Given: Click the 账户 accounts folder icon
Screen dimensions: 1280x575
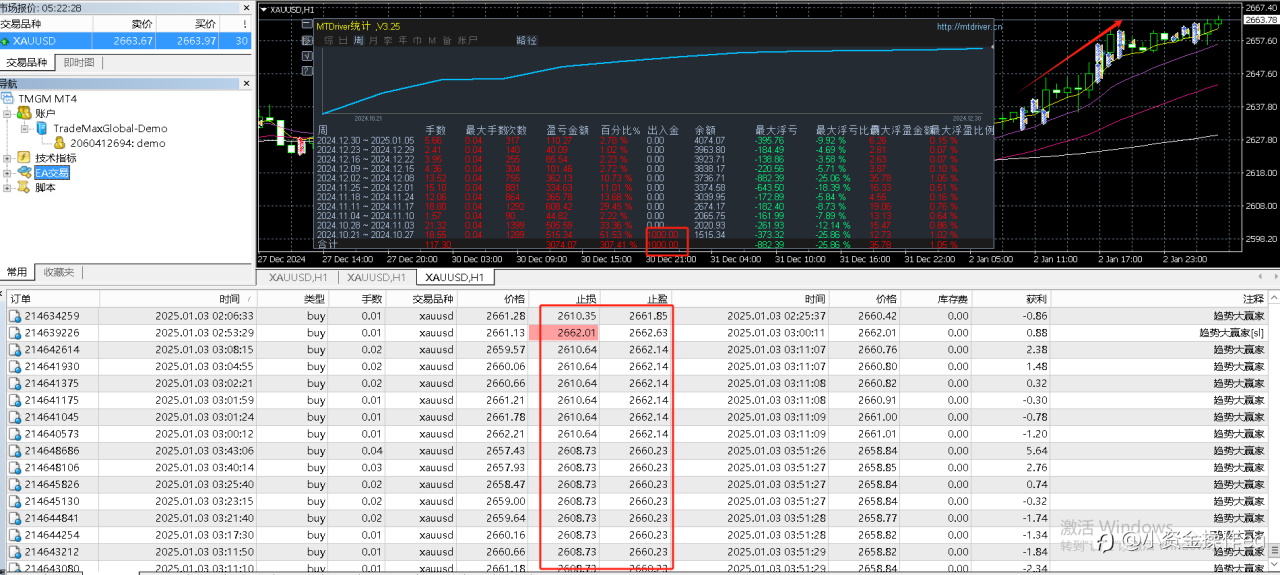Looking at the screenshot, I should [25, 114].
